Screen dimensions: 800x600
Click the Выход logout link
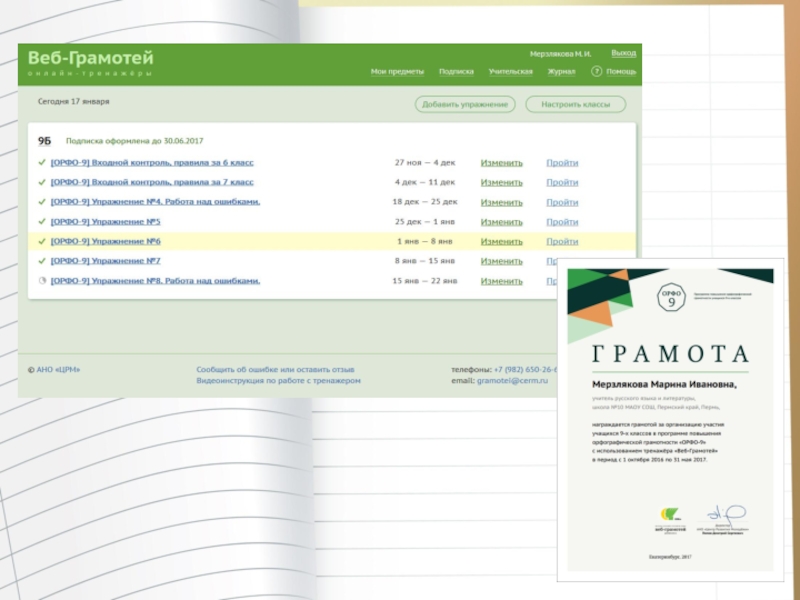tap(623, 53)
